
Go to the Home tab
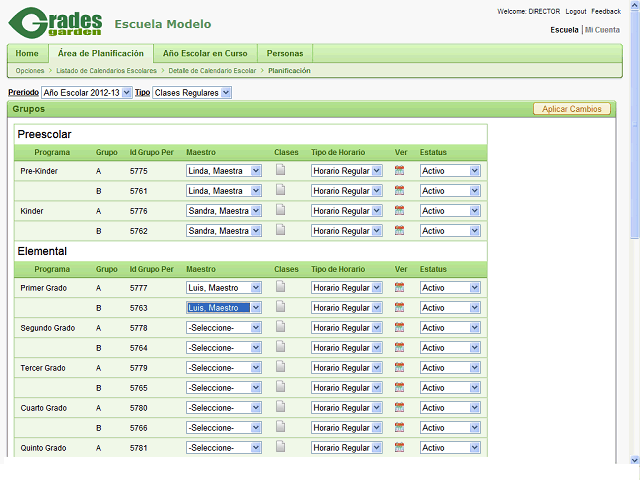[27, 53]
